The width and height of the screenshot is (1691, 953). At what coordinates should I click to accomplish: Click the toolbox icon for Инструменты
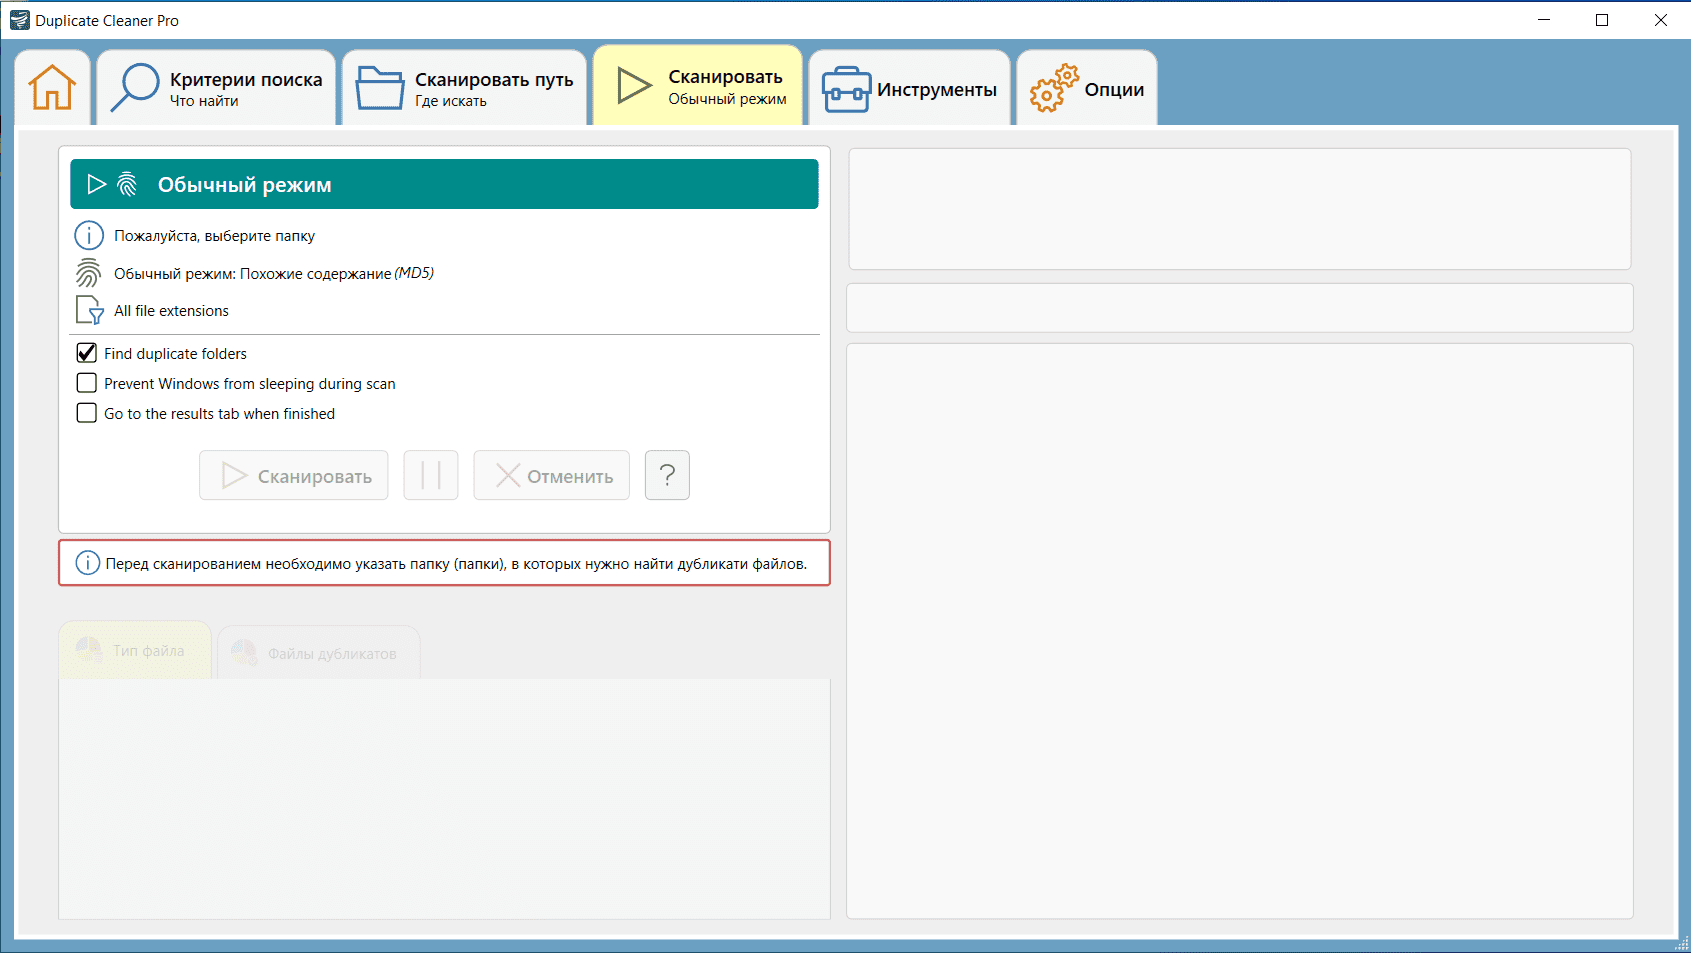pyautogui.click(x=846, y=90)
